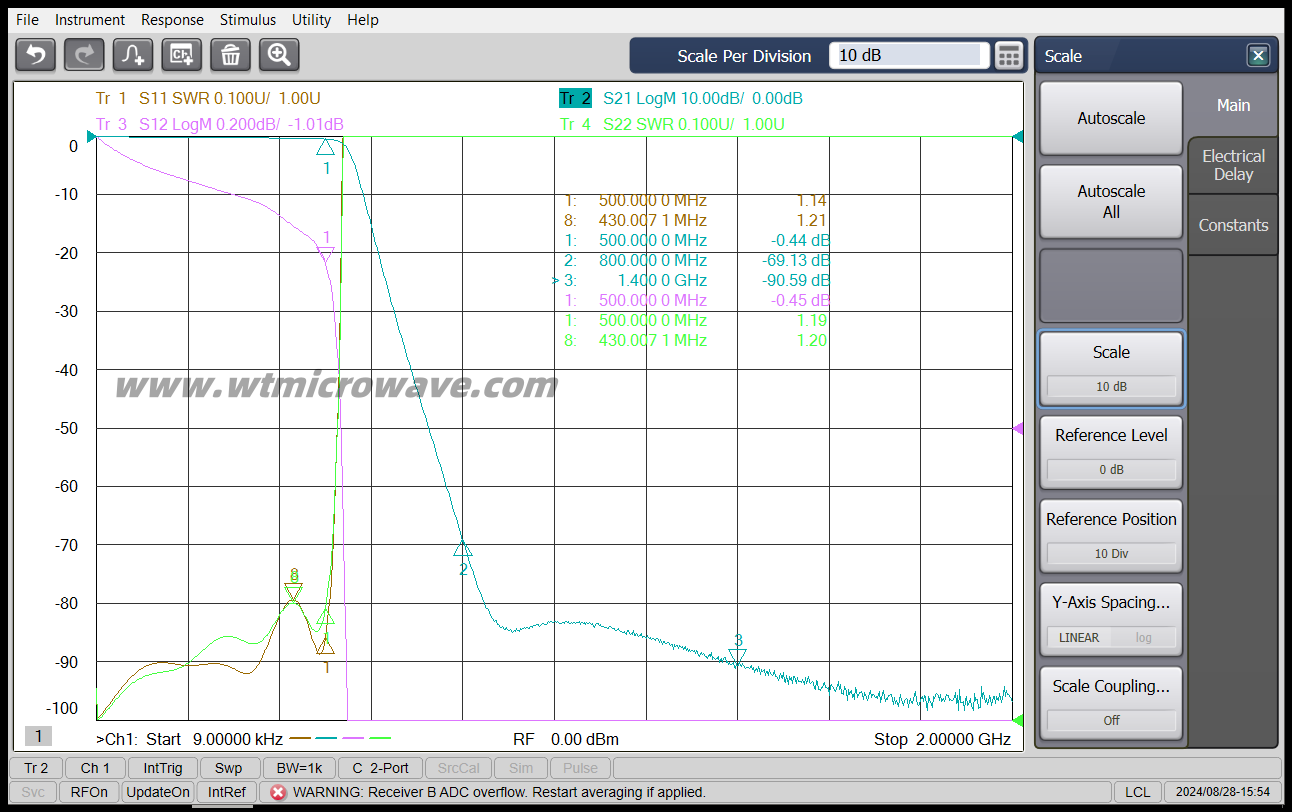Delete the active trace with the trash icon
Viewport: 1292px width, 812px height.
(x=230, y=55)
